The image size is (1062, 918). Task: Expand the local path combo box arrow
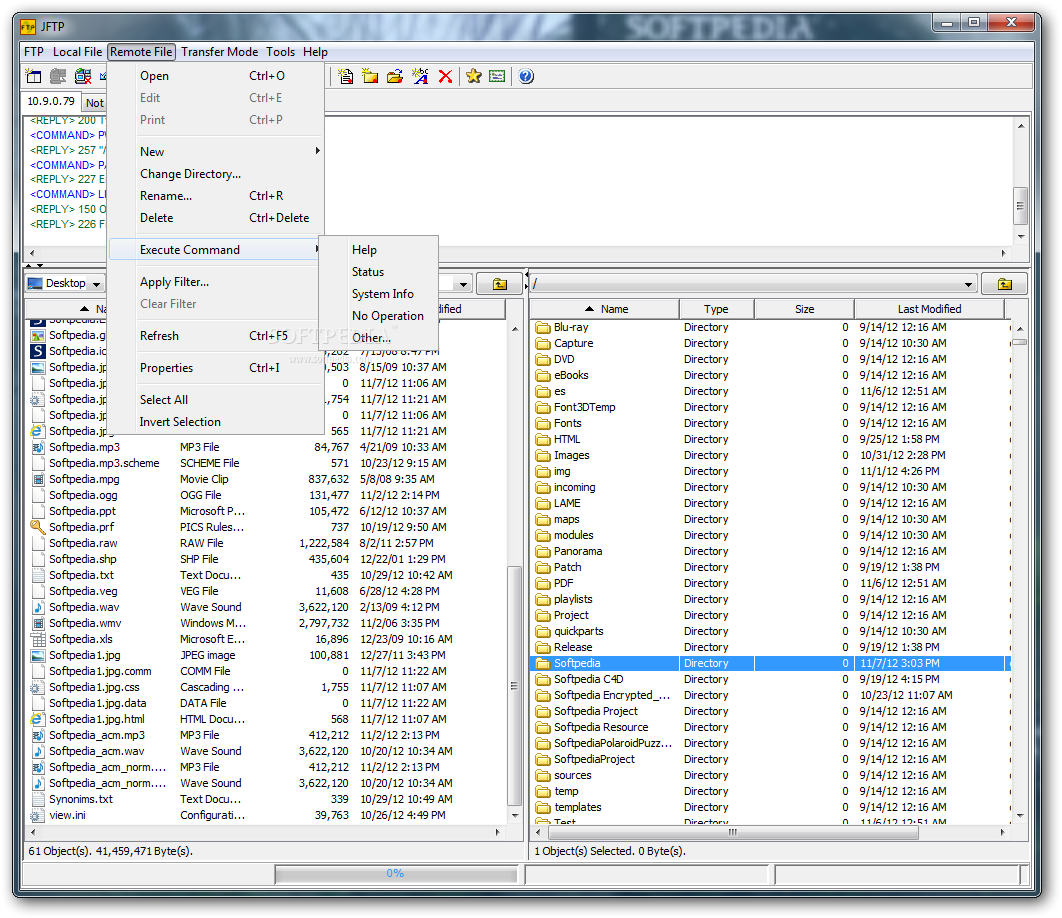pos(463,284)
